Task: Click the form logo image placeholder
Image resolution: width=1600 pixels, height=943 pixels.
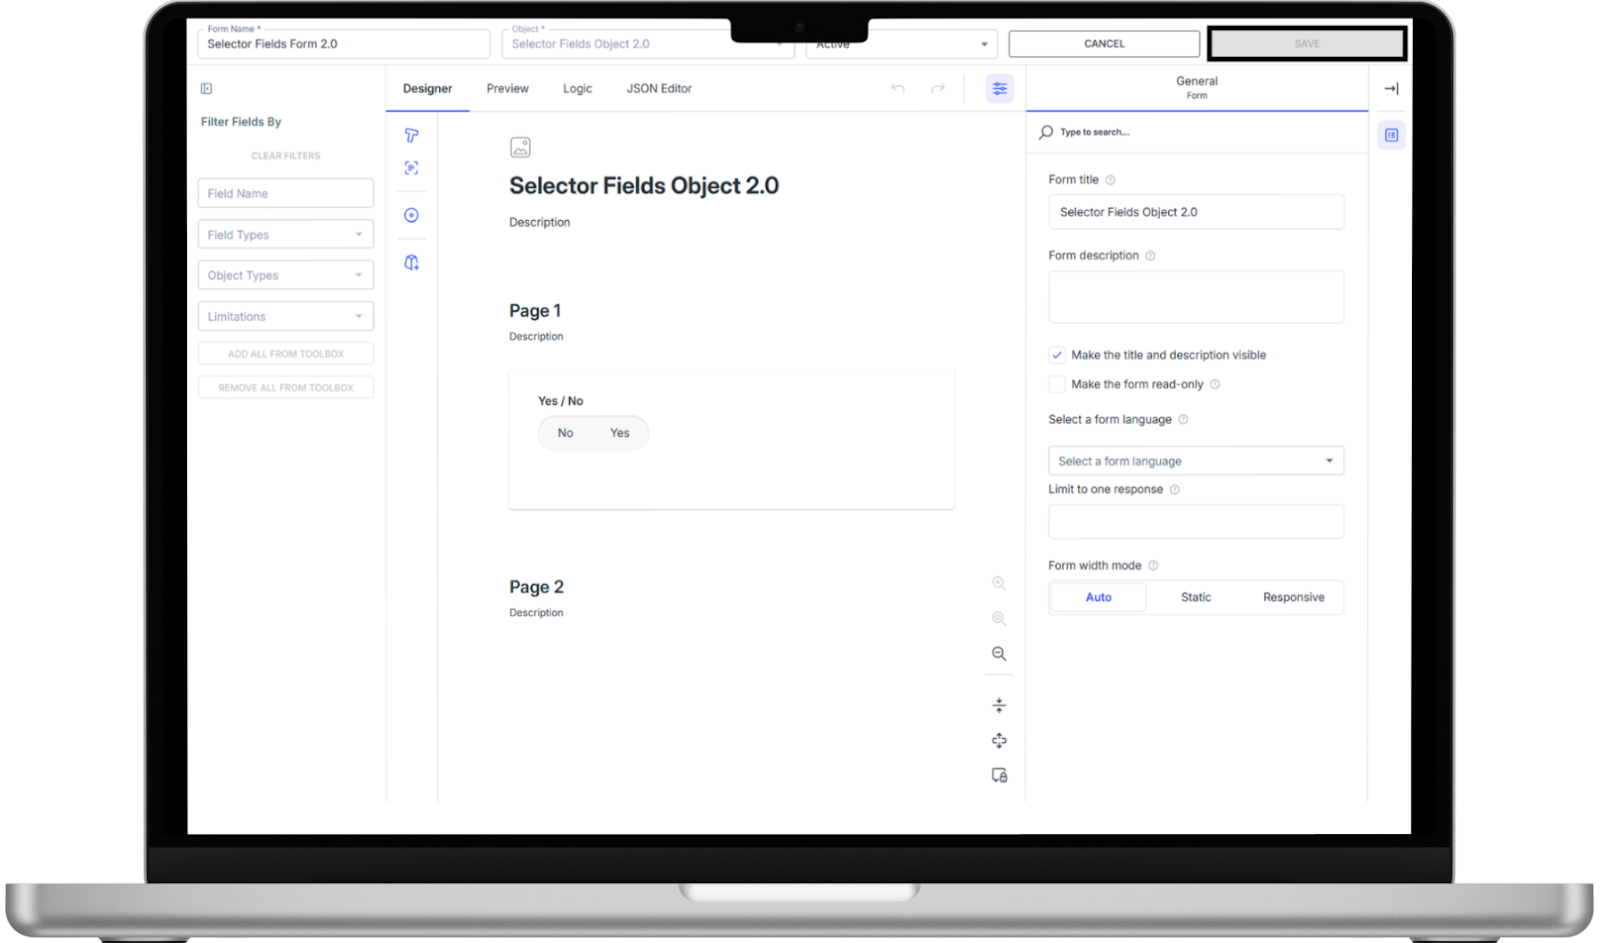Action: [x=520, y=148]
